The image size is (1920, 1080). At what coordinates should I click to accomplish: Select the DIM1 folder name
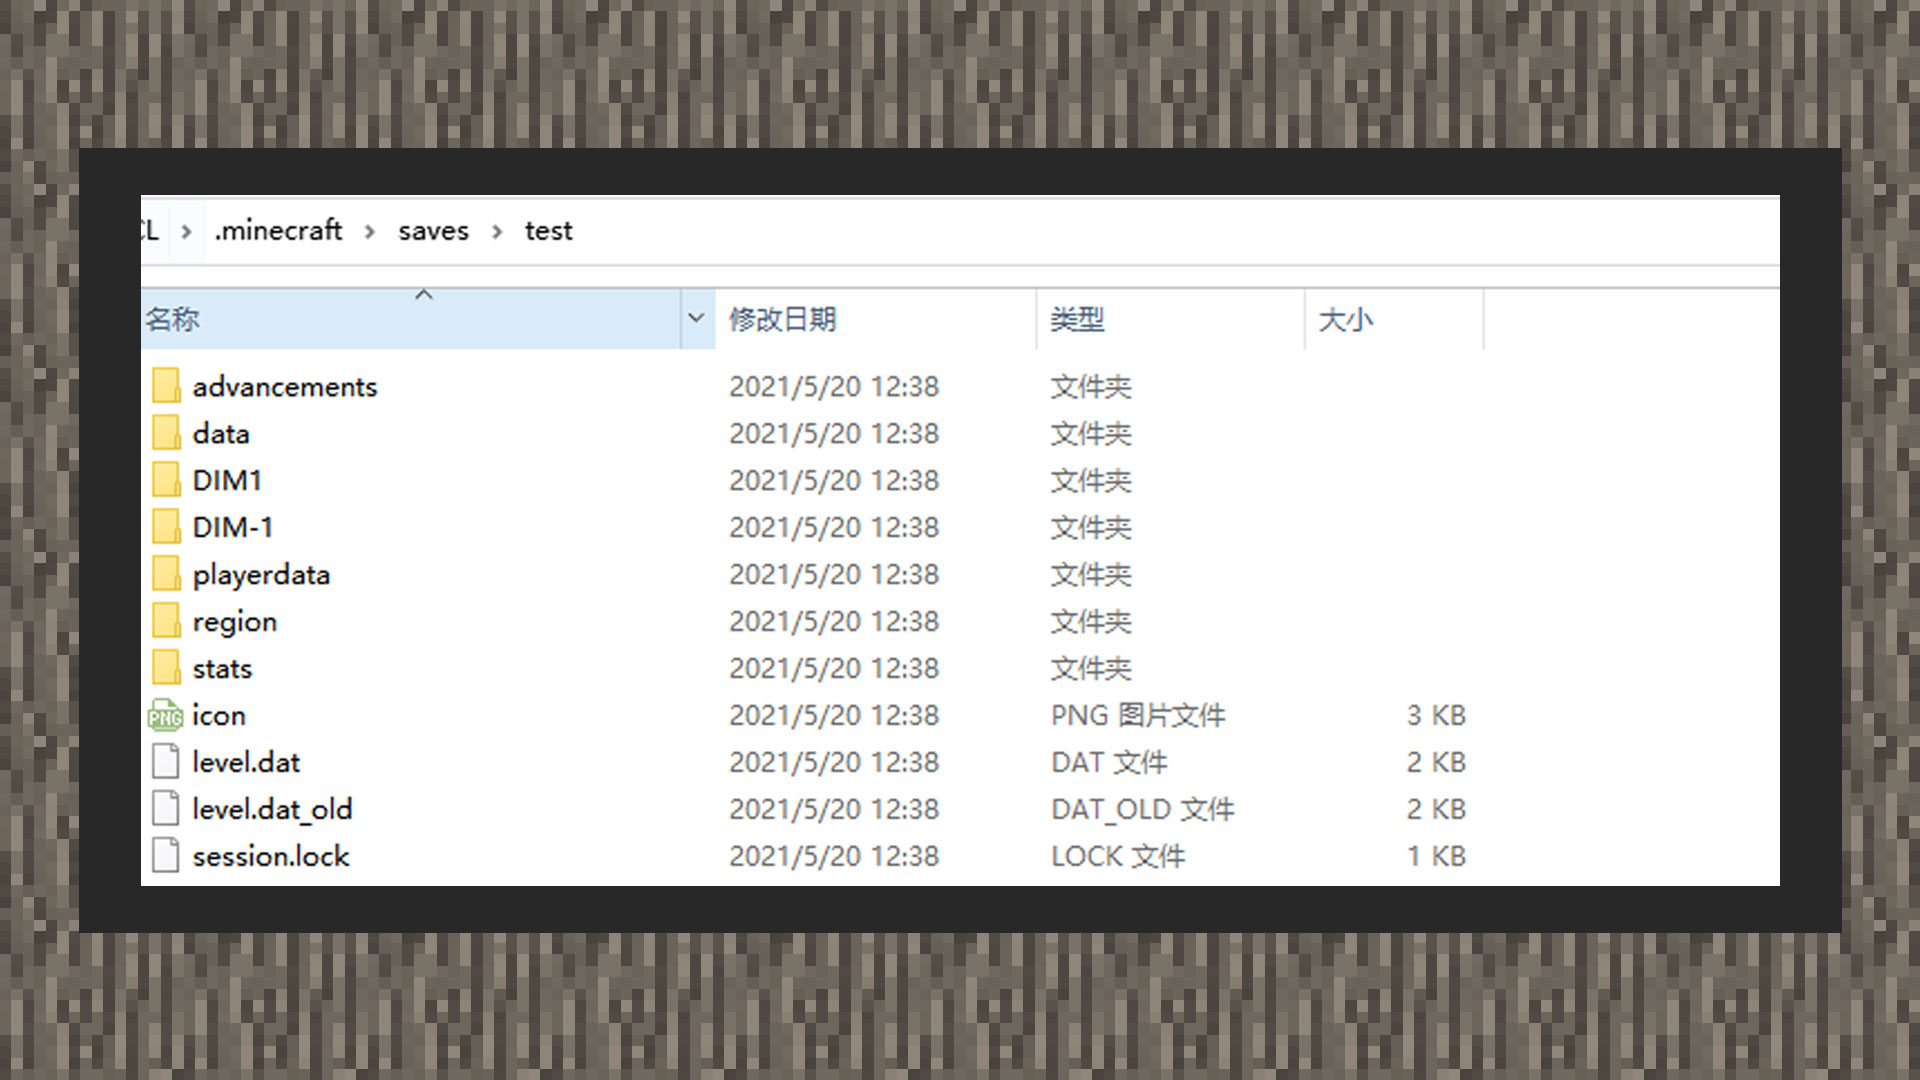pos(227,481)
